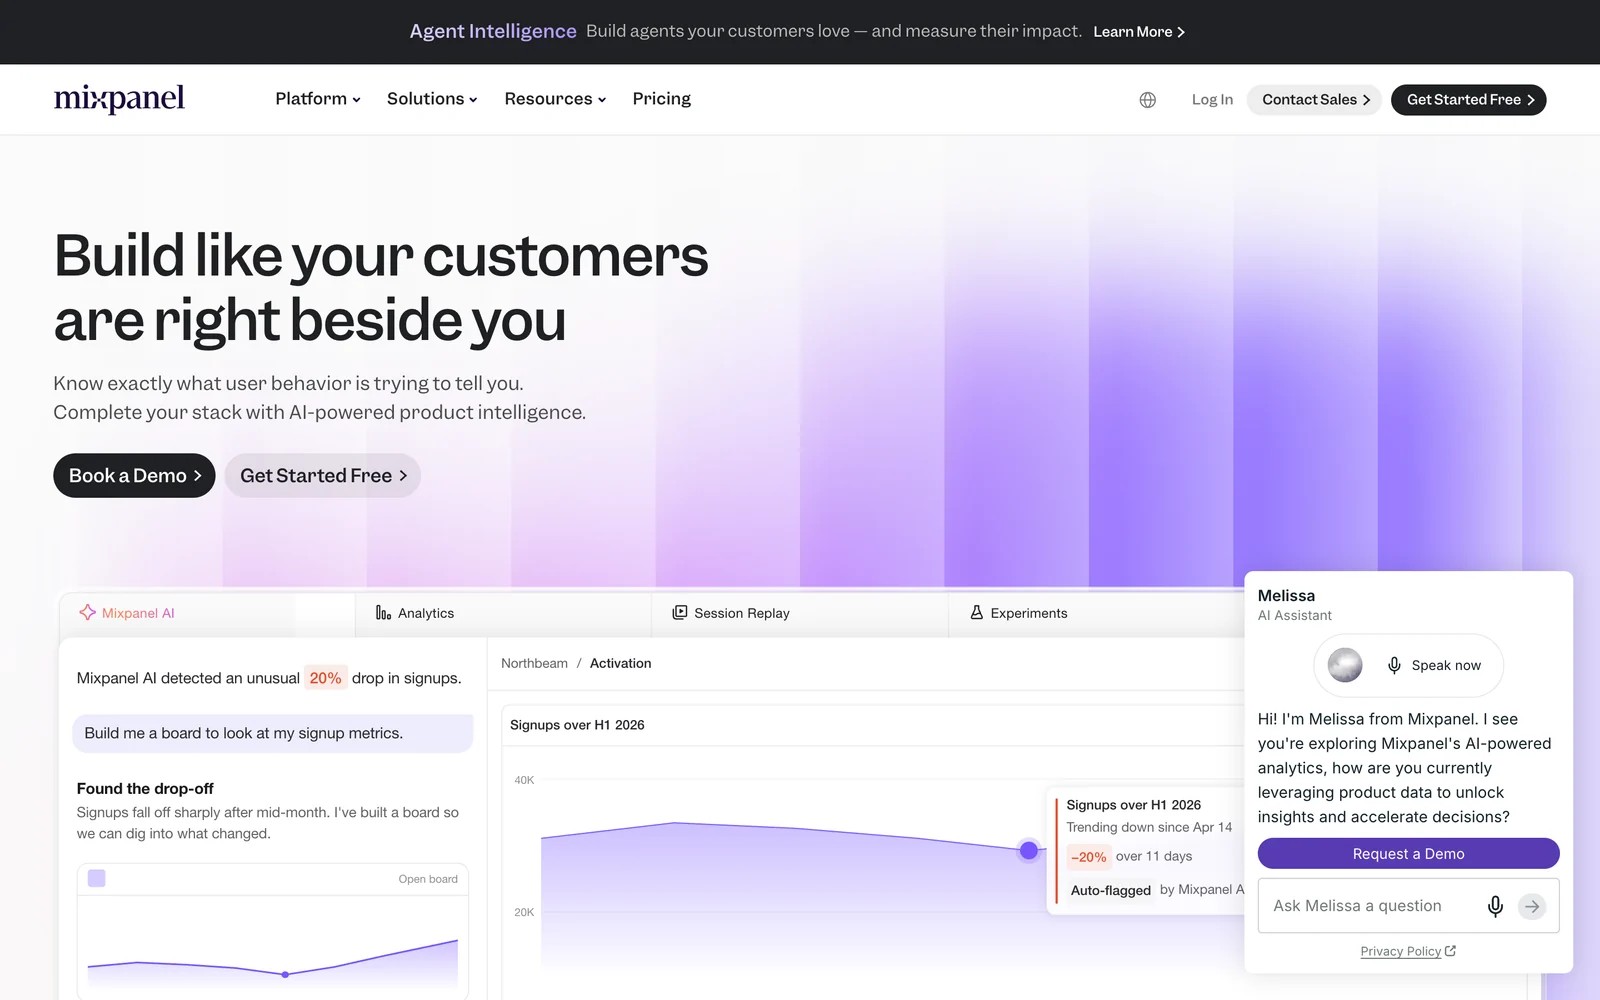
Task: Switch to the Experiments tab
Action: (1096, 613)
